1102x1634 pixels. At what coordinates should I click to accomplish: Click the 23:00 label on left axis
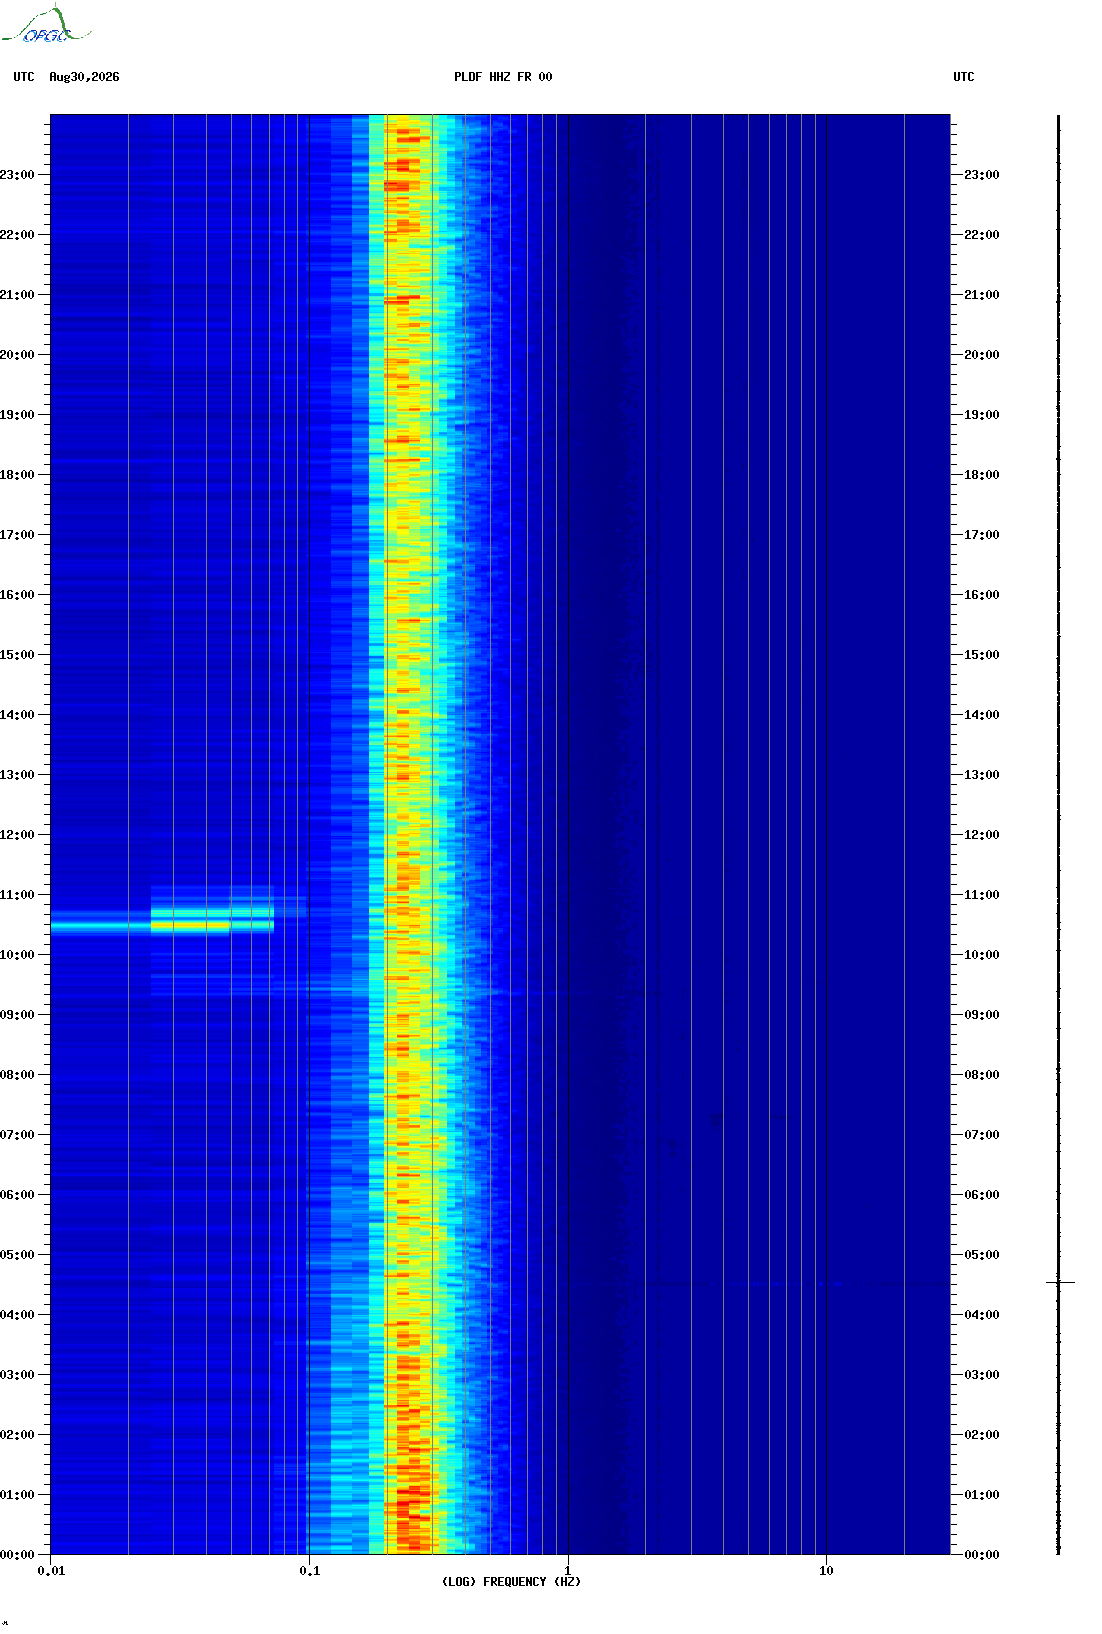pos(17,175)
